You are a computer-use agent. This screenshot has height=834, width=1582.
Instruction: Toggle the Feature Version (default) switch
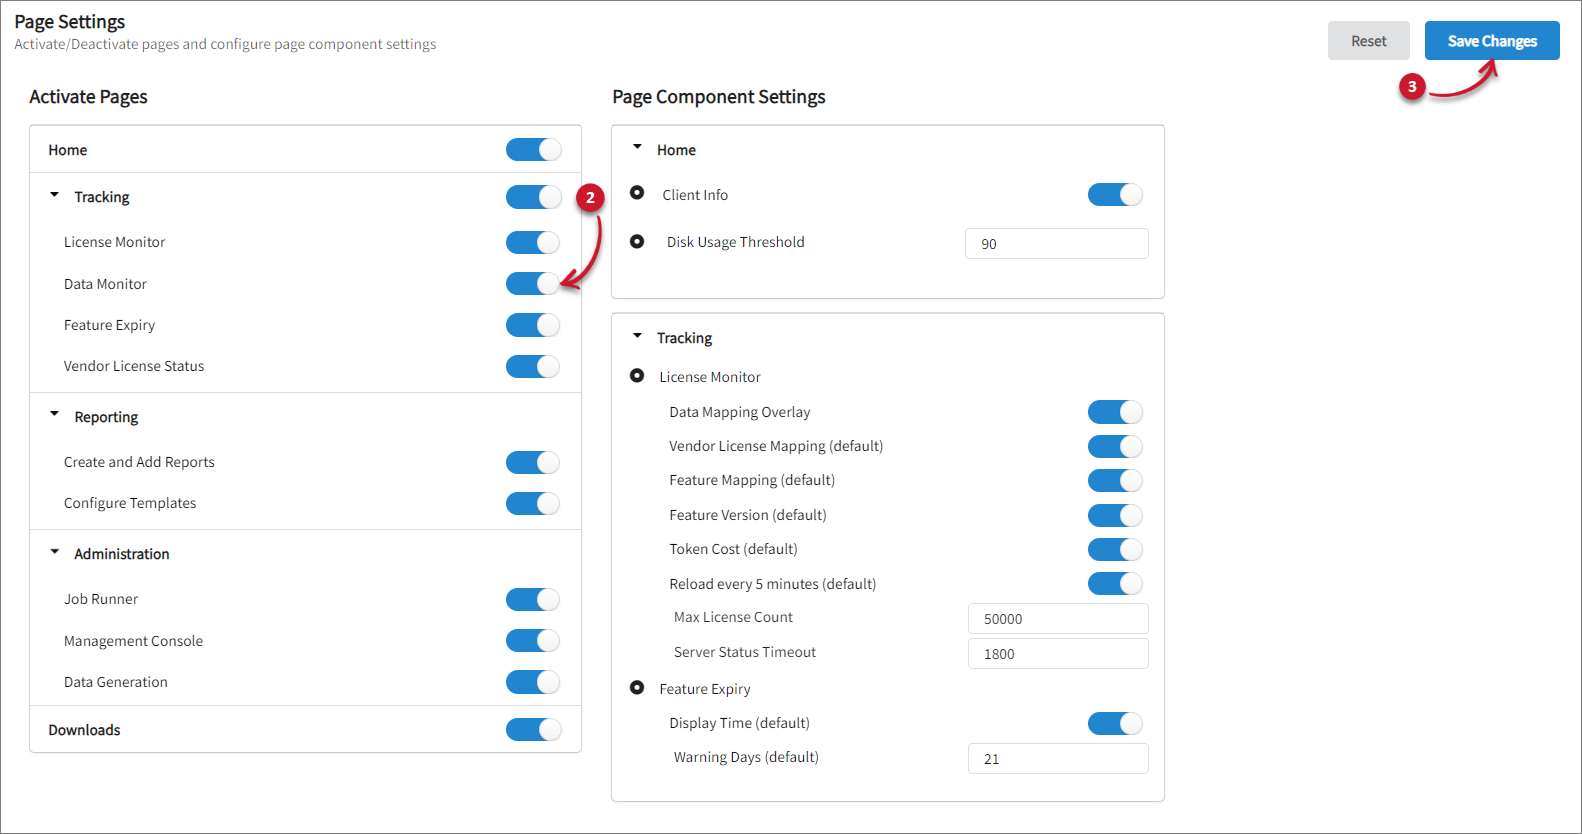pos(1115,515)
